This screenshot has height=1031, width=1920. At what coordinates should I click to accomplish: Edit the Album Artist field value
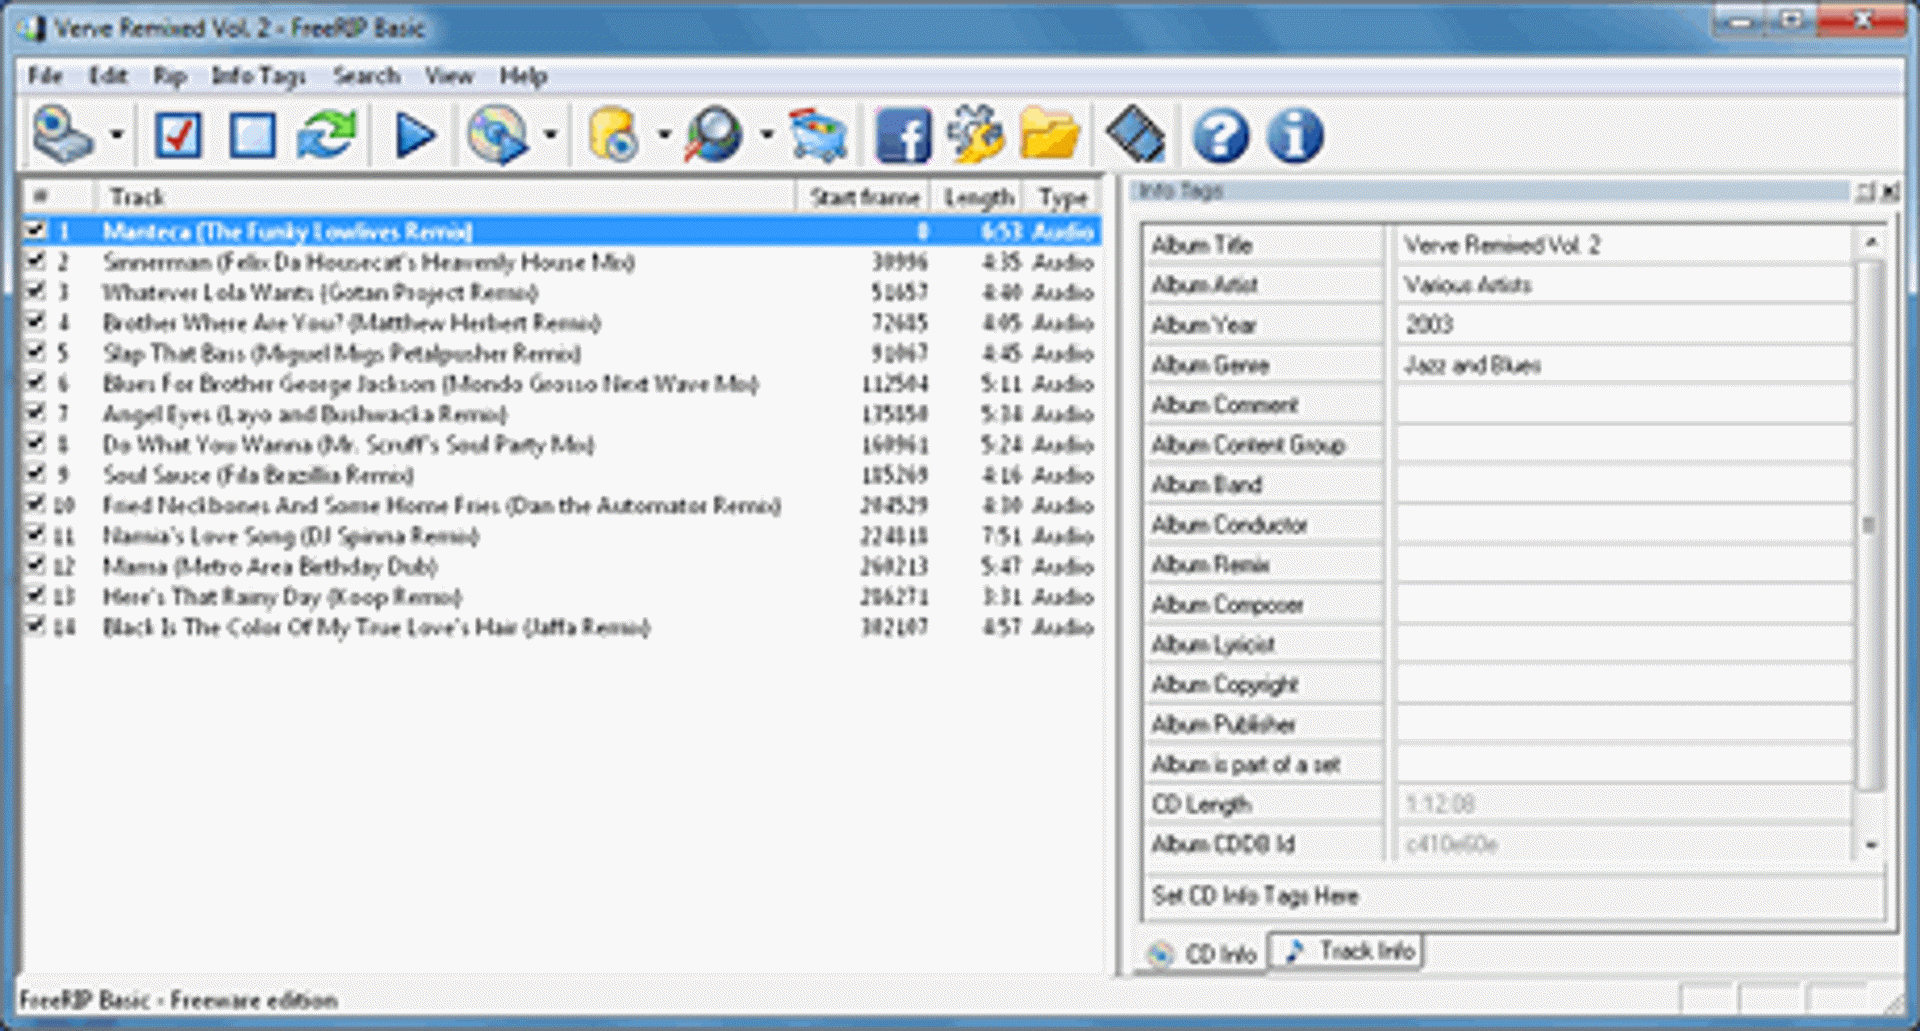tap(1622, 285)
